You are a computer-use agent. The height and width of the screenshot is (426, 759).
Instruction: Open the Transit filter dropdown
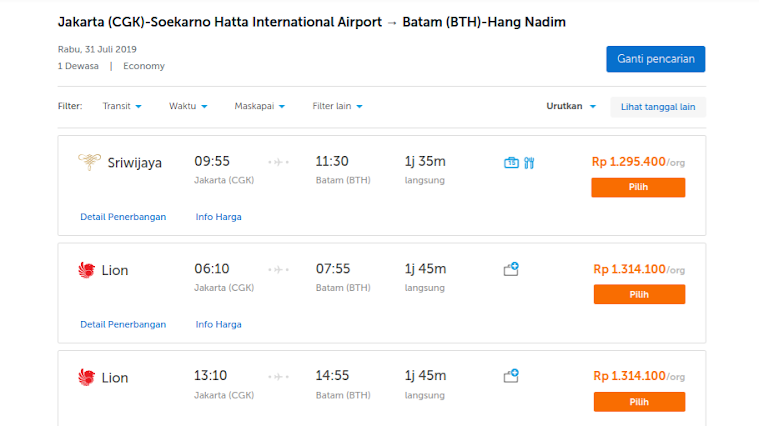pos(122,106)
